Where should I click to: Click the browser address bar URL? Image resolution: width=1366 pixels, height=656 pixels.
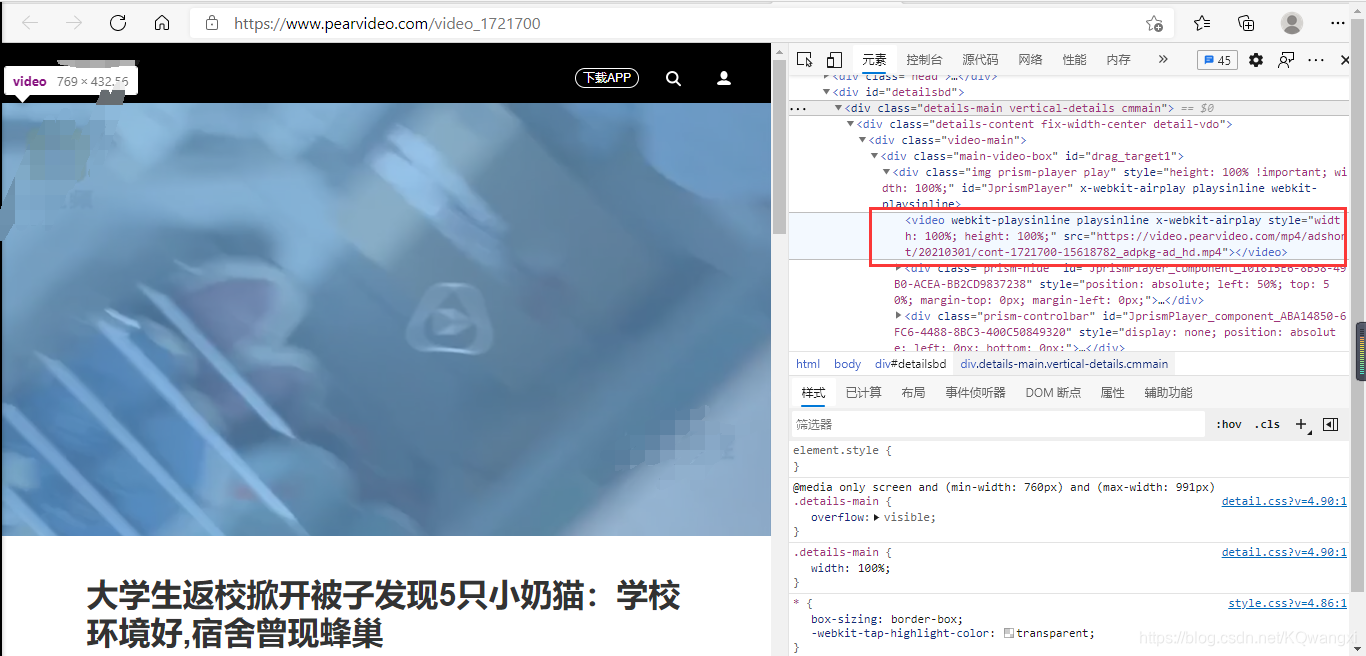387,23
